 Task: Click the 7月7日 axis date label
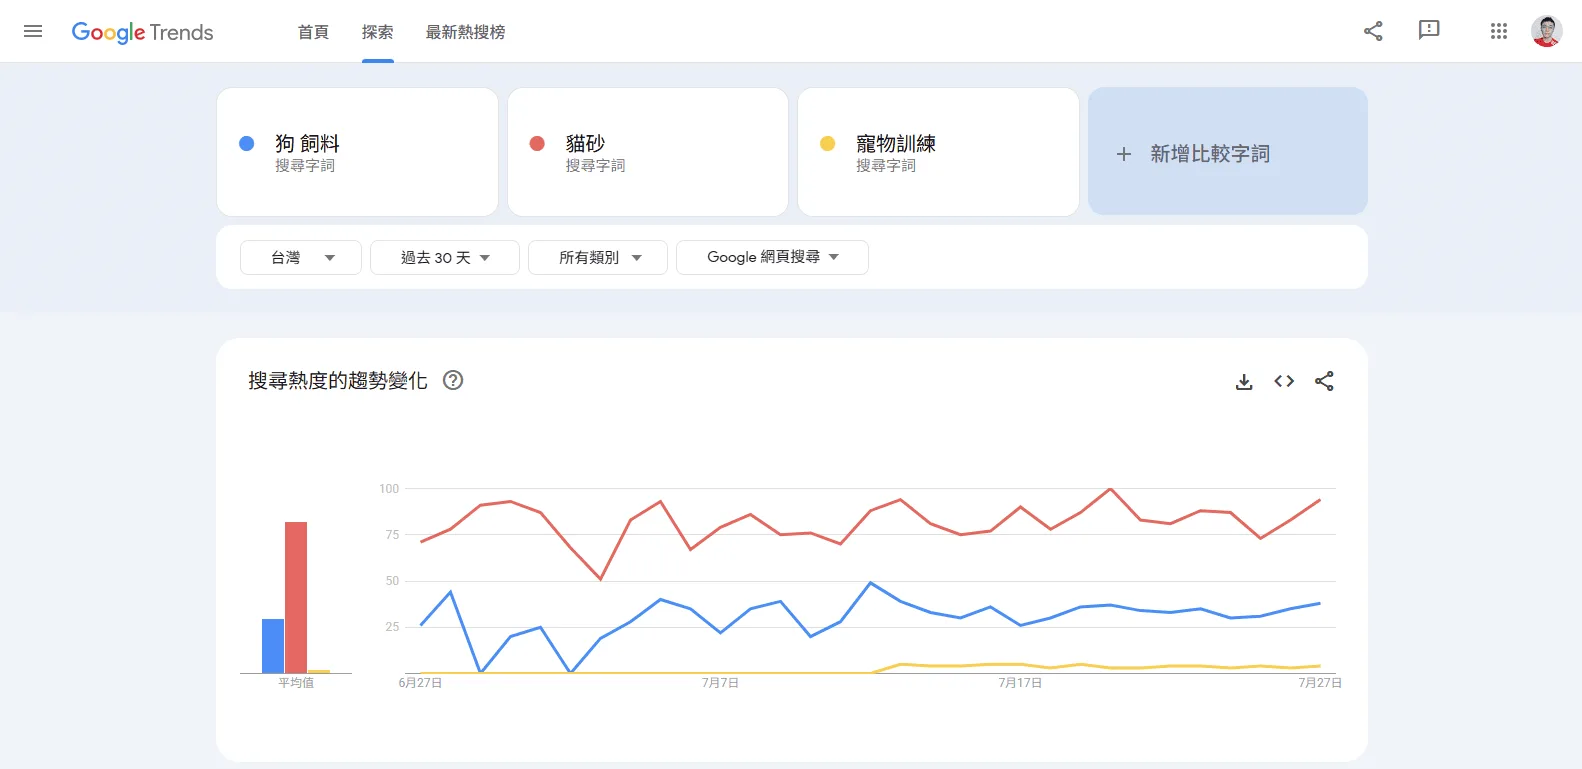(x=720, y=683)
